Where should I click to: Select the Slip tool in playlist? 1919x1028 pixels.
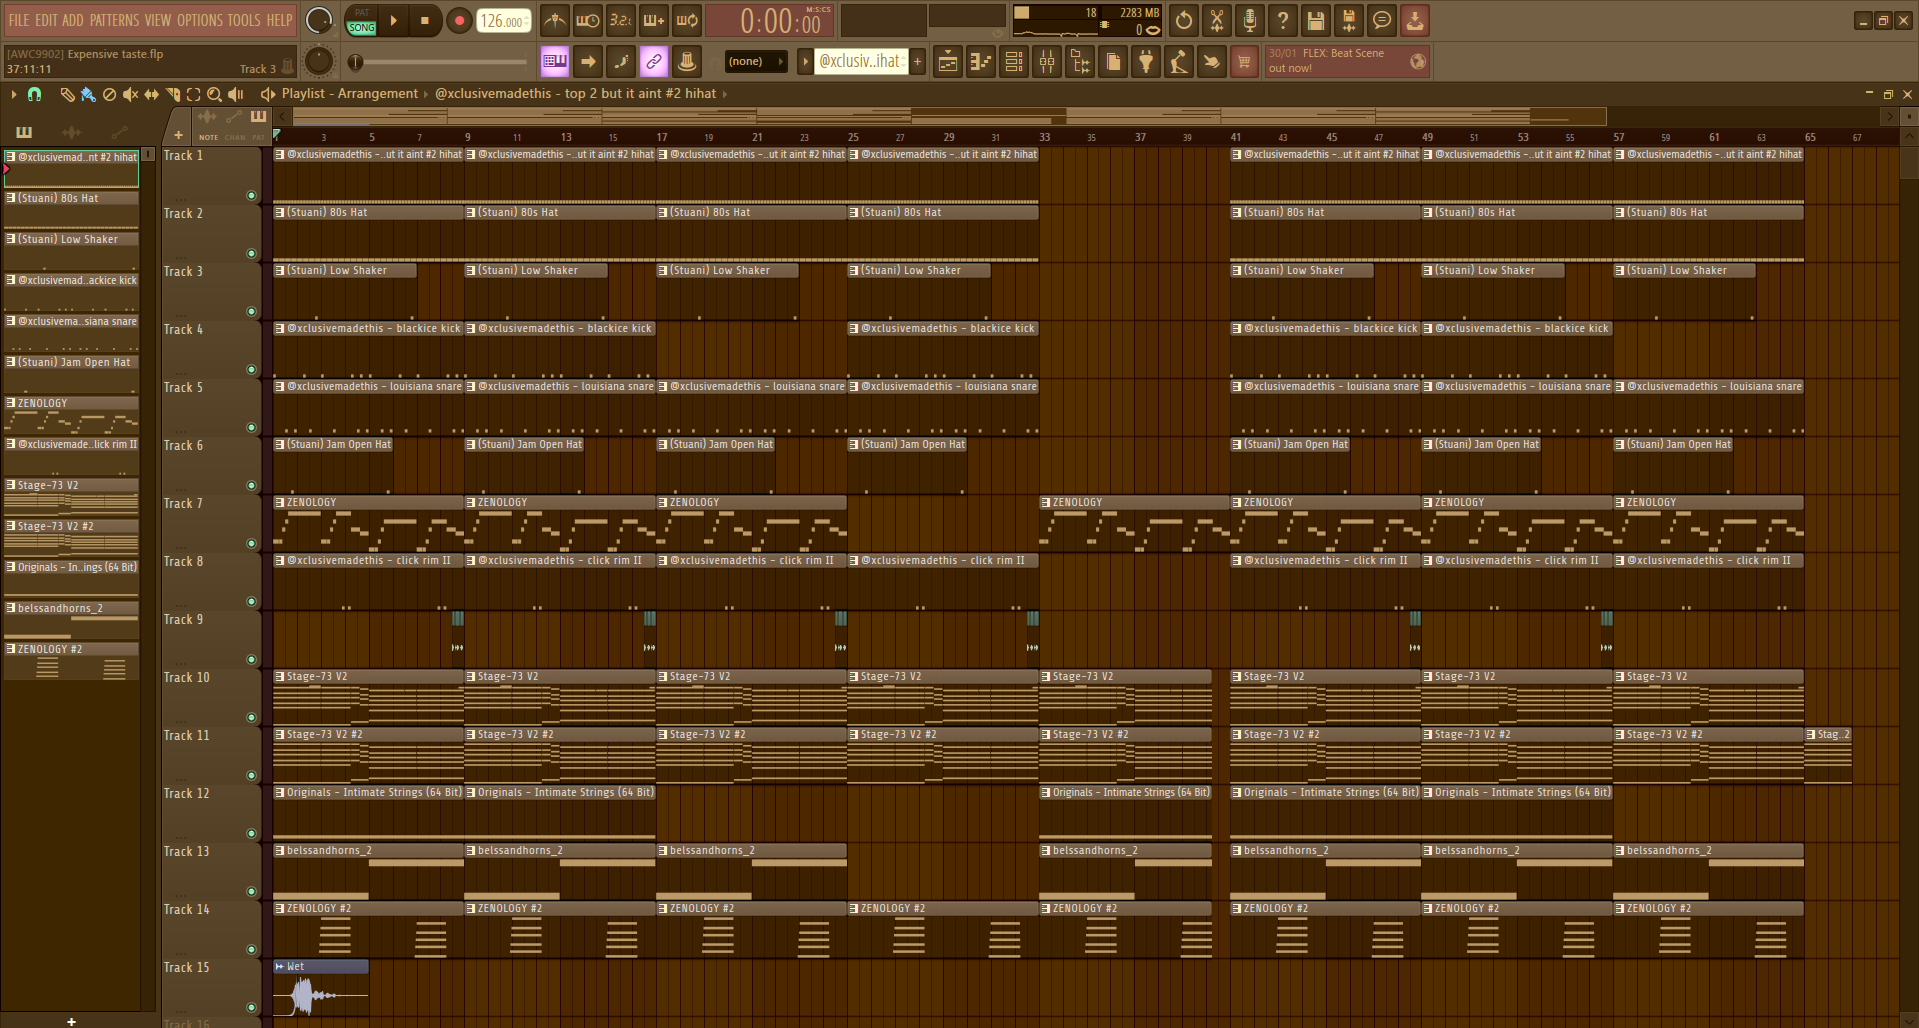(x=151, y=94)
